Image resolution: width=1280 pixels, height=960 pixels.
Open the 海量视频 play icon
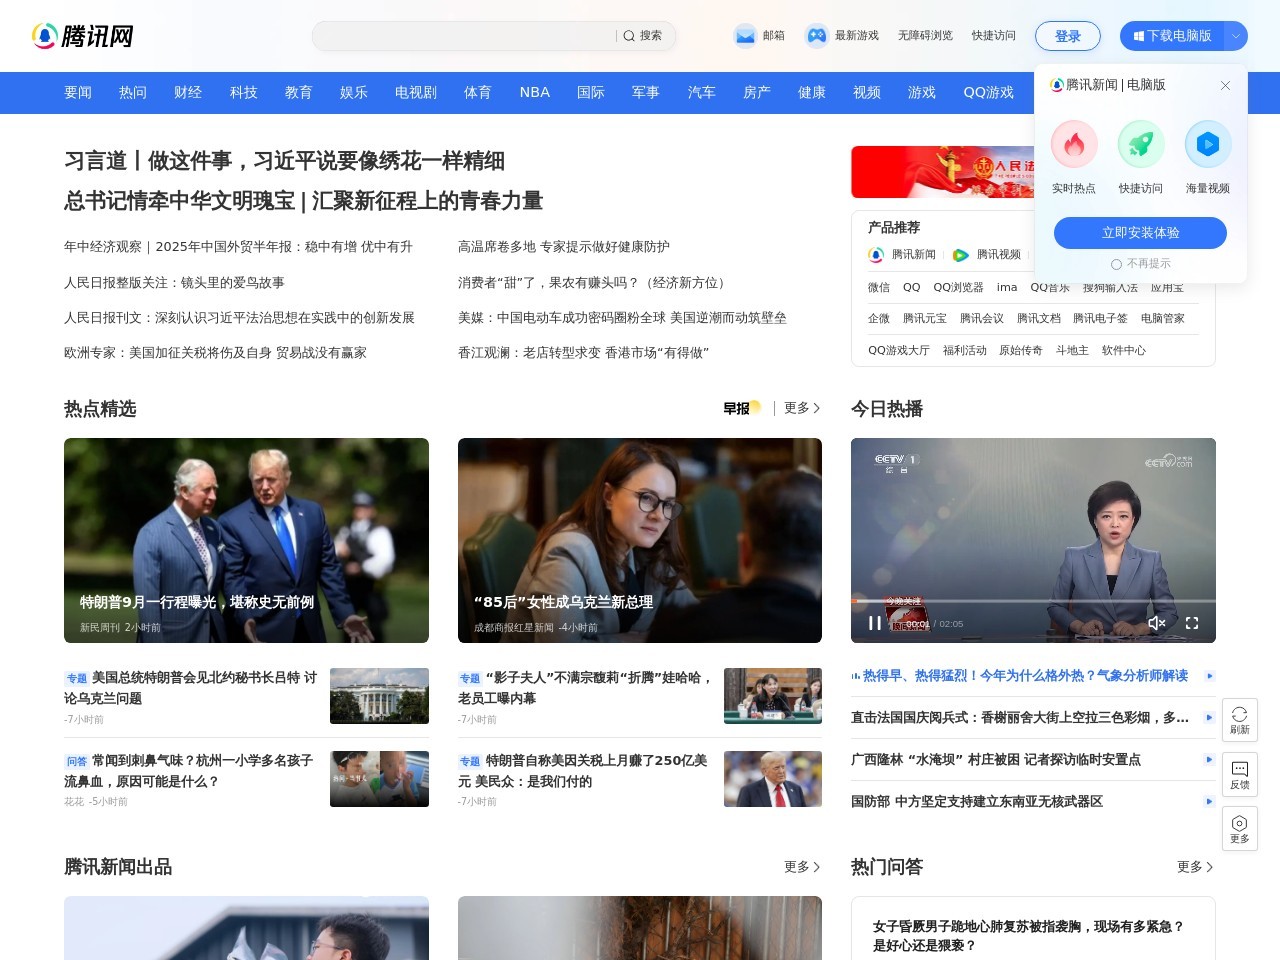[1208, 144]
